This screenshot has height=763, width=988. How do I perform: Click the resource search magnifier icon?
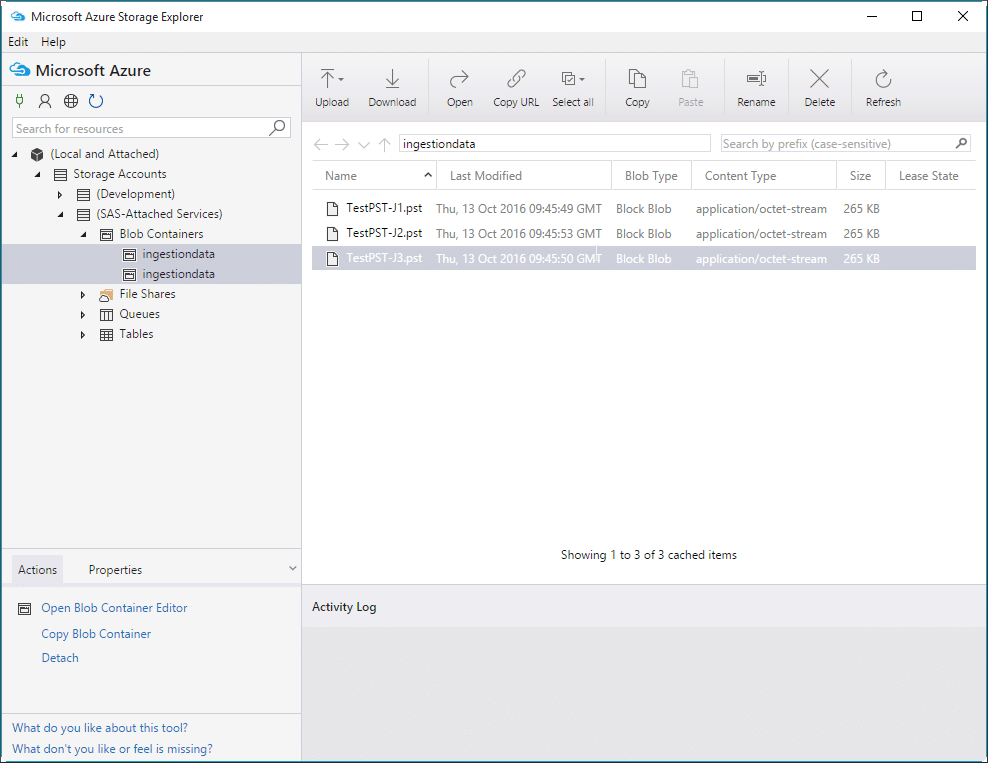tap(277, 128)
